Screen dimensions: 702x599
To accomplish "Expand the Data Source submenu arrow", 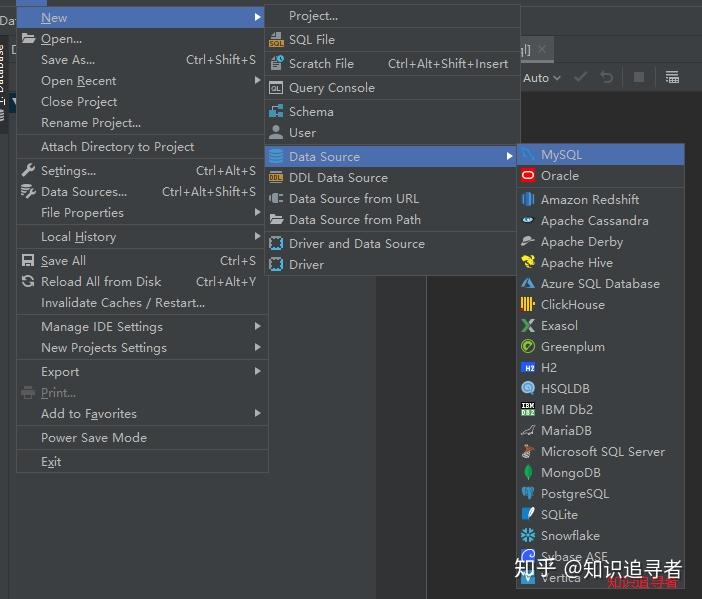I will click(x=509, y=156).
